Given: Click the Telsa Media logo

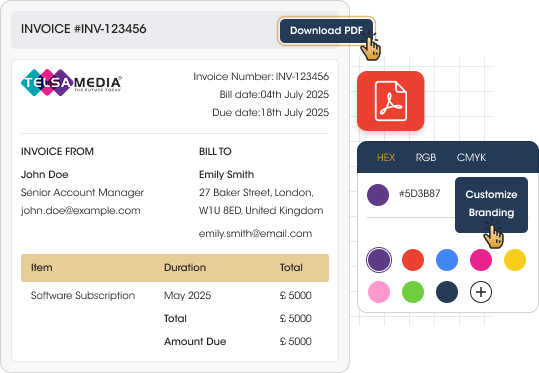Looking at the screenshot, I should 71,83.
